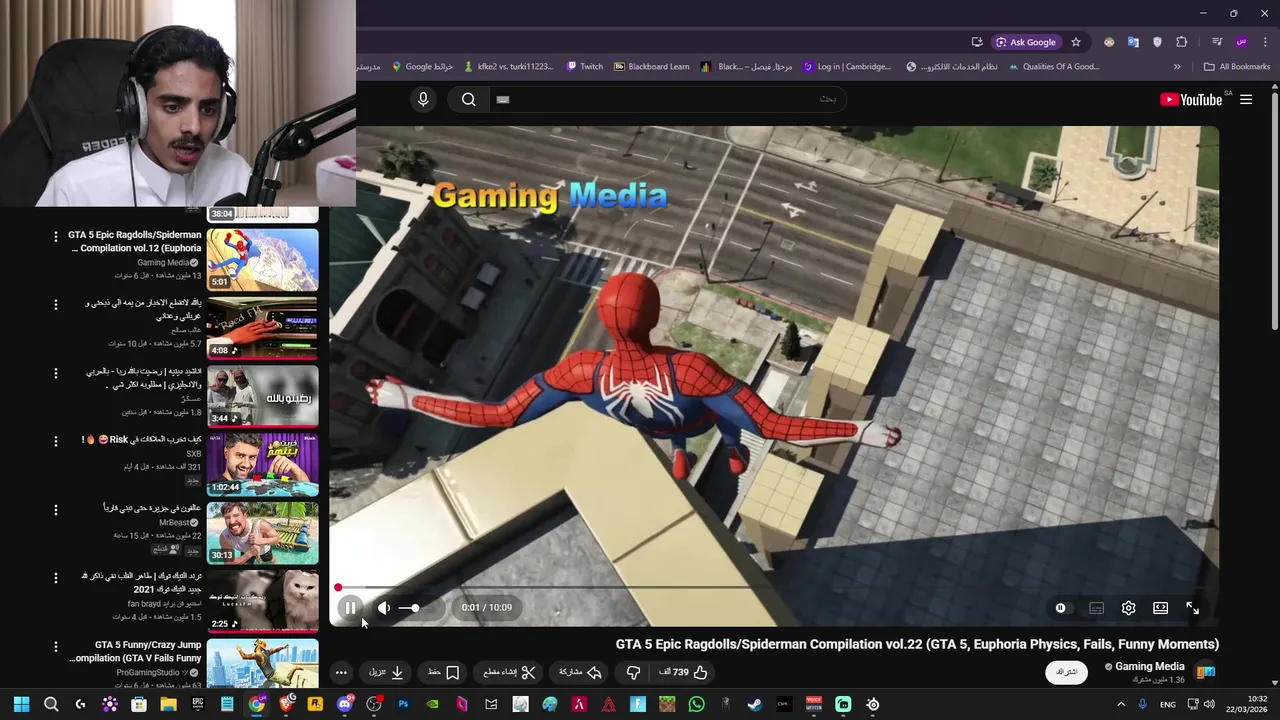Go to the YouTube home logo

tap(1191, 99)
